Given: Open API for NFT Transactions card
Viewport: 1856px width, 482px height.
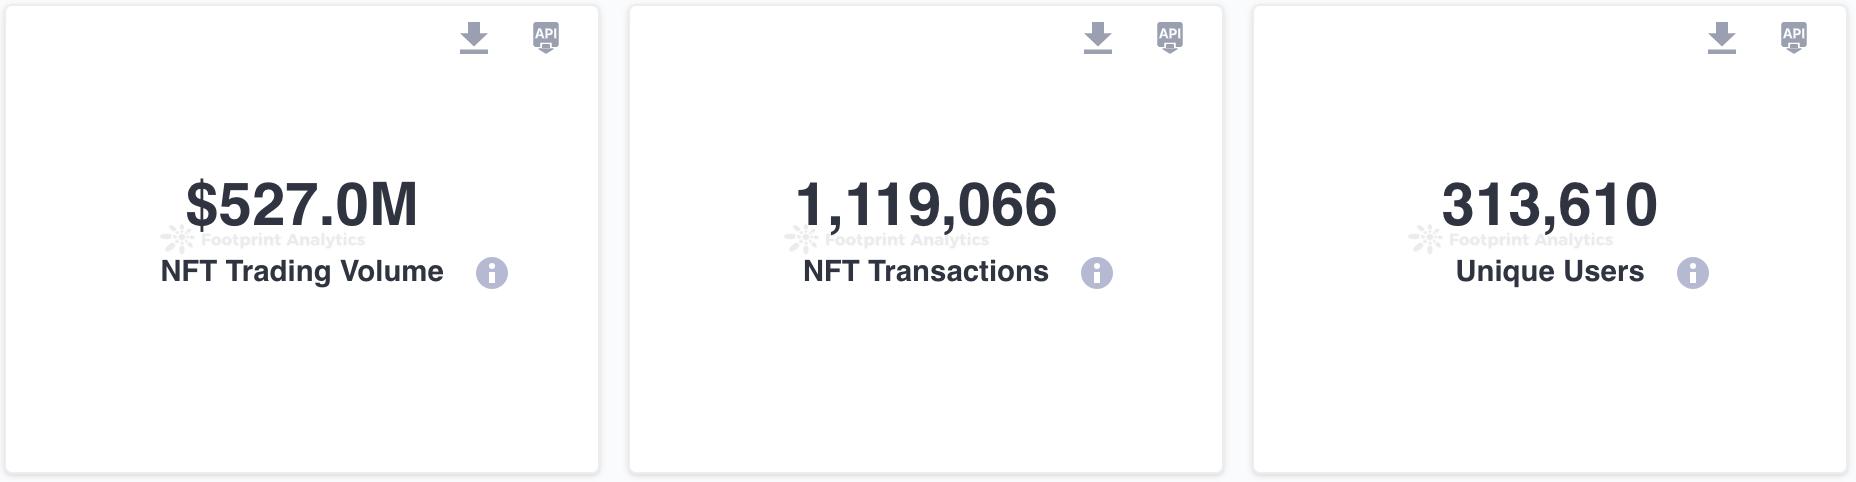Looking at the screenshot, I should tap(1170, 37).
